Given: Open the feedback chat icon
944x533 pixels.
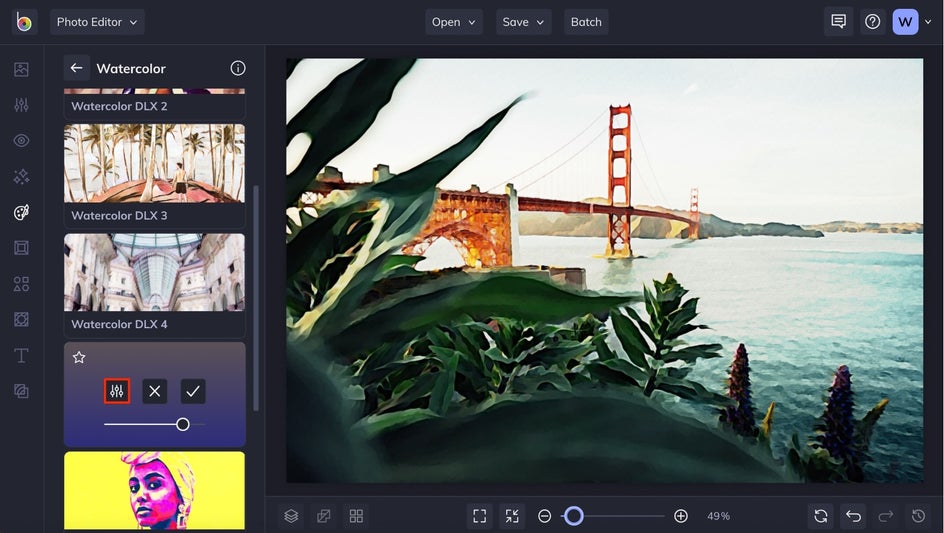Looking at the screenshot, I should pos(838,22).
